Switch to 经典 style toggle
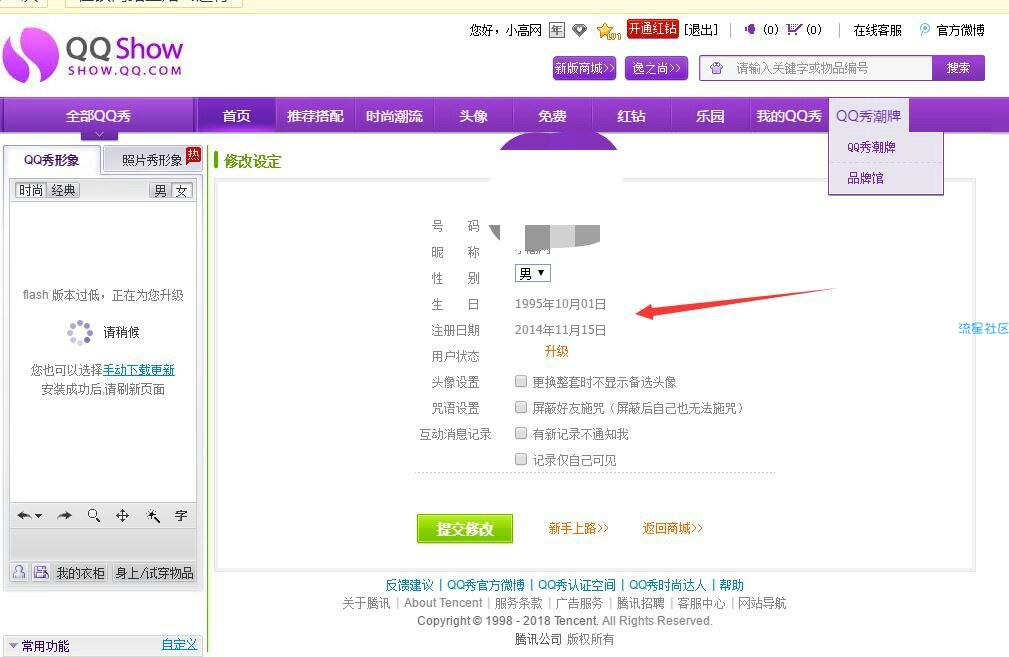Viewport: 1009px width, 657px height. (x=64, y=190)
